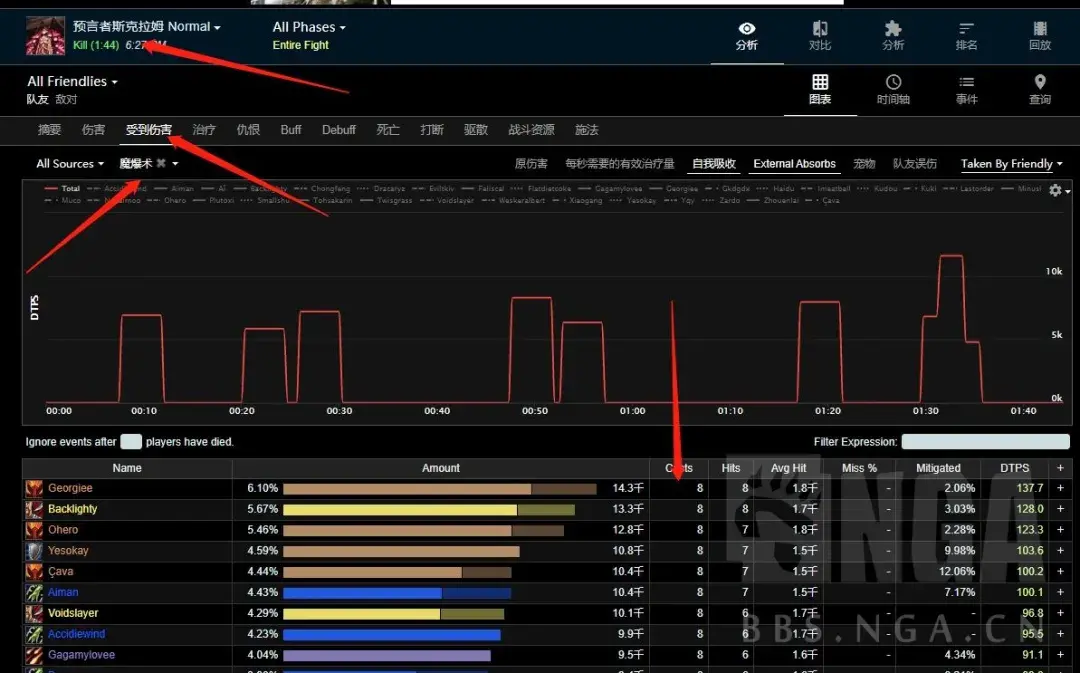This screenshot has width=1080, height=673.
Task: Toggle the 自我吸收 option
Action: coord(714,164)
